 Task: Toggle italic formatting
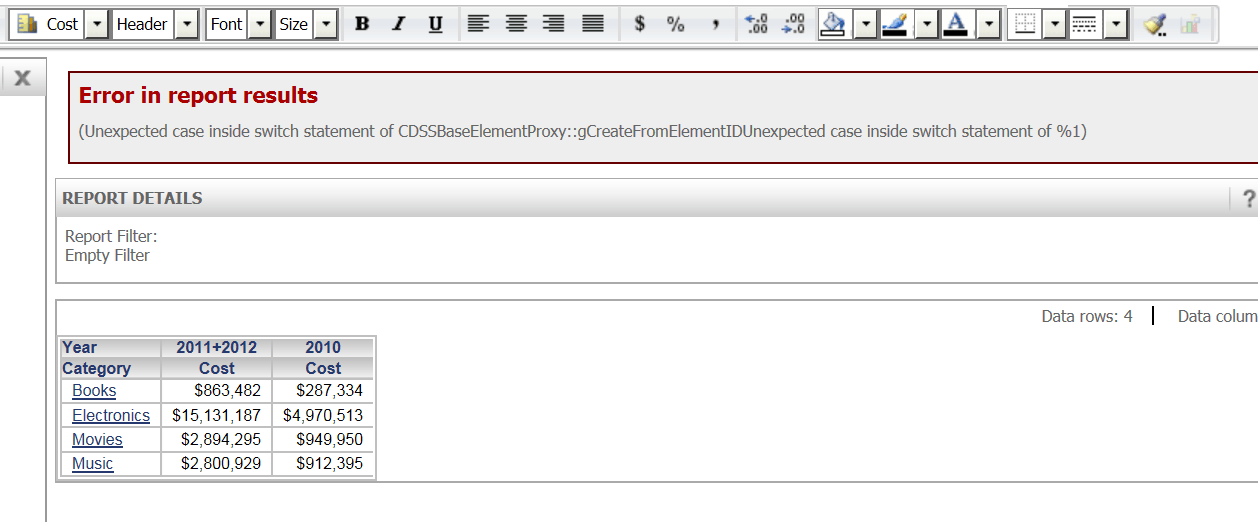[x=398, y=24]
